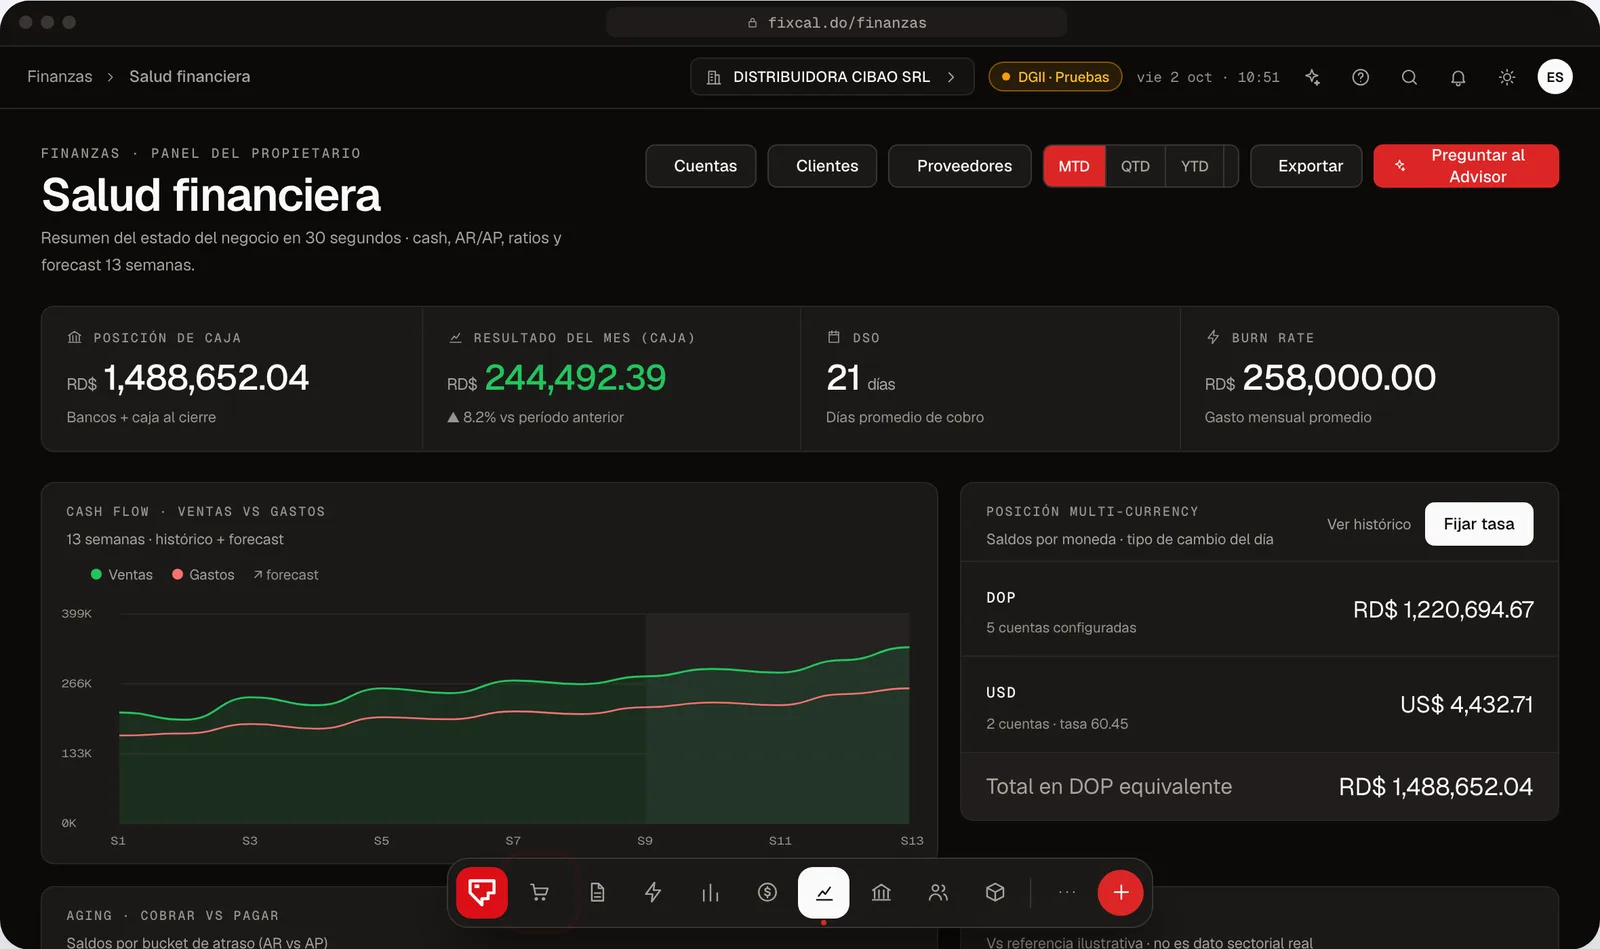Open the DISTRIBUIDORA CIBAO SRL company selector
1600x949 pixels.
pos(832,77)
